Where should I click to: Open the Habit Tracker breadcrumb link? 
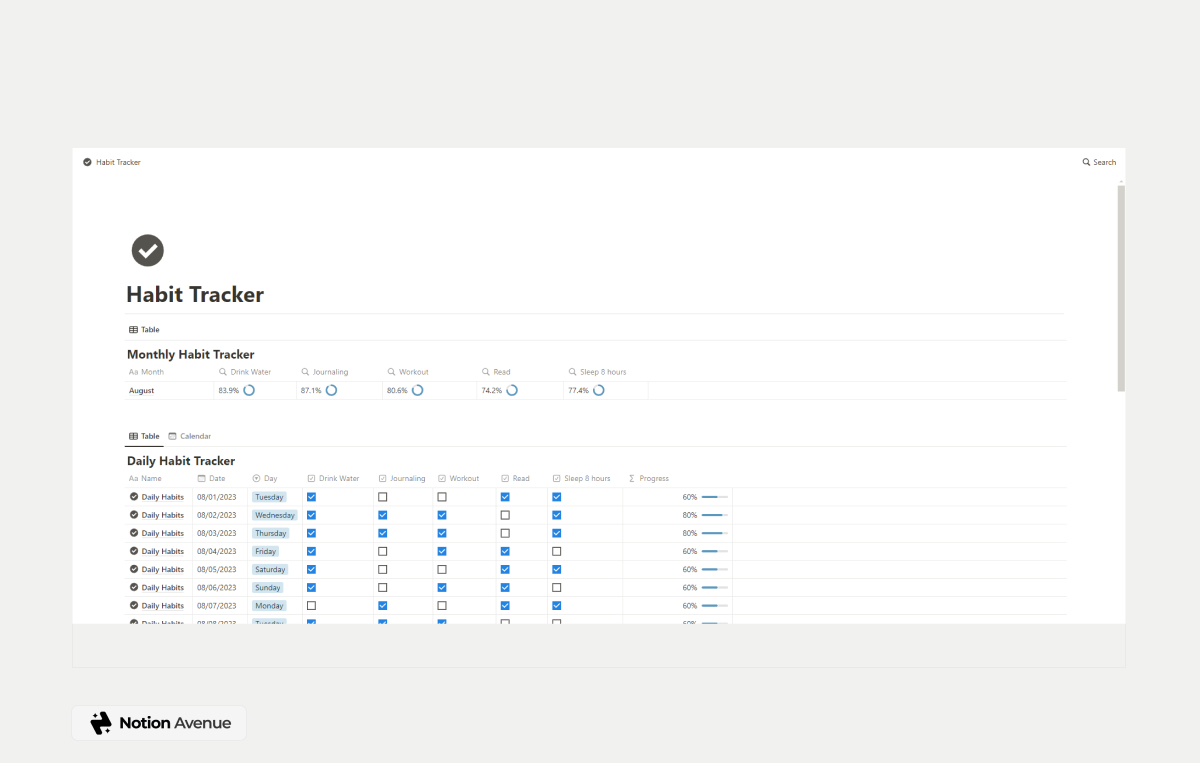pos(117,162)
